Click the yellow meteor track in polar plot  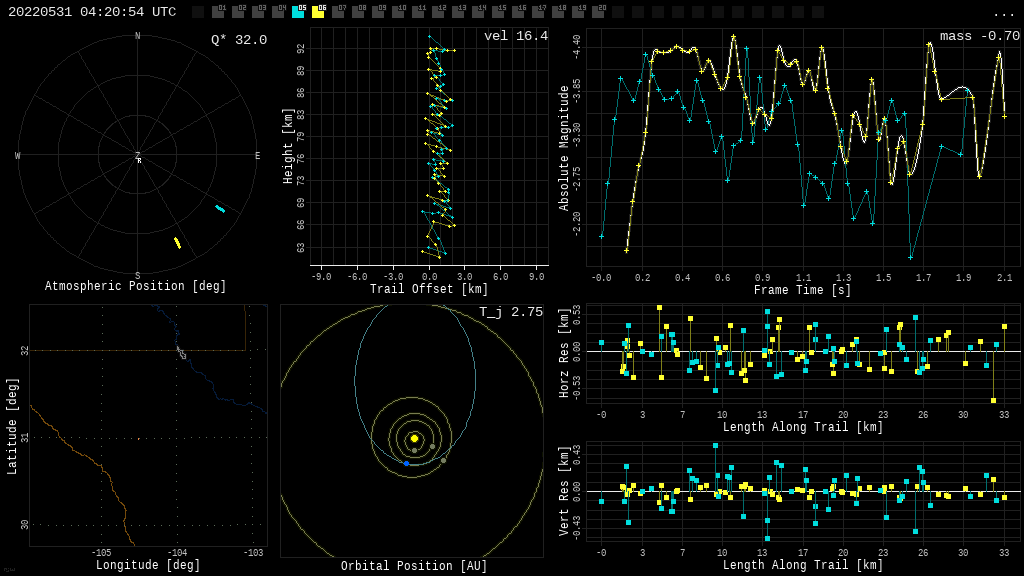[177, 243]
